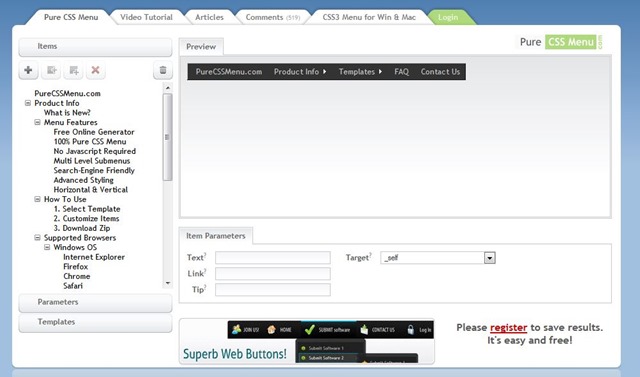Screen dimensions: 640x377
Task: Click the tree scrollbar up arrow
Action: pos(167,88)
